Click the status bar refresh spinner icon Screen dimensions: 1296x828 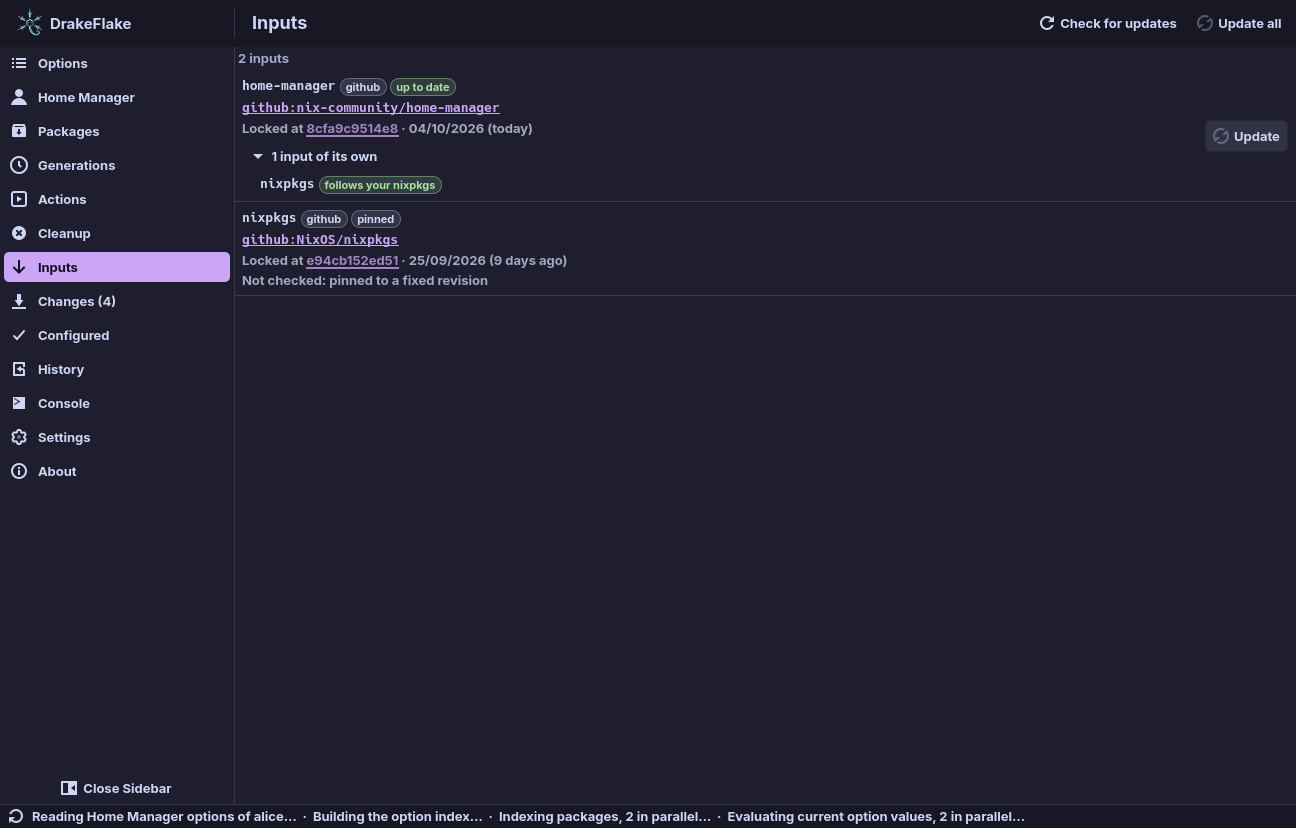click(15, 816)
